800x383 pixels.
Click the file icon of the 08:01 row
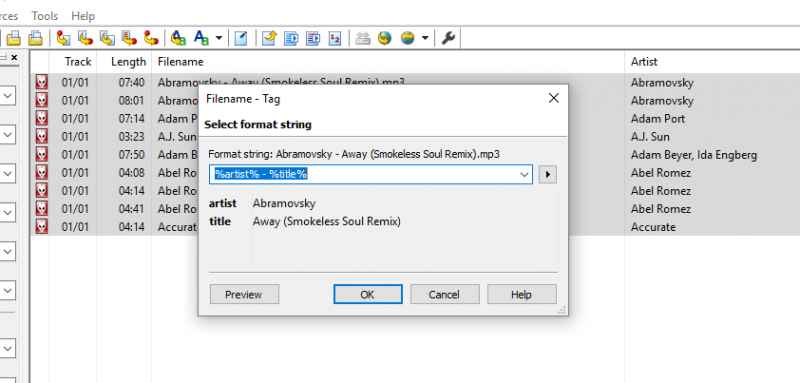coord(41,100)
